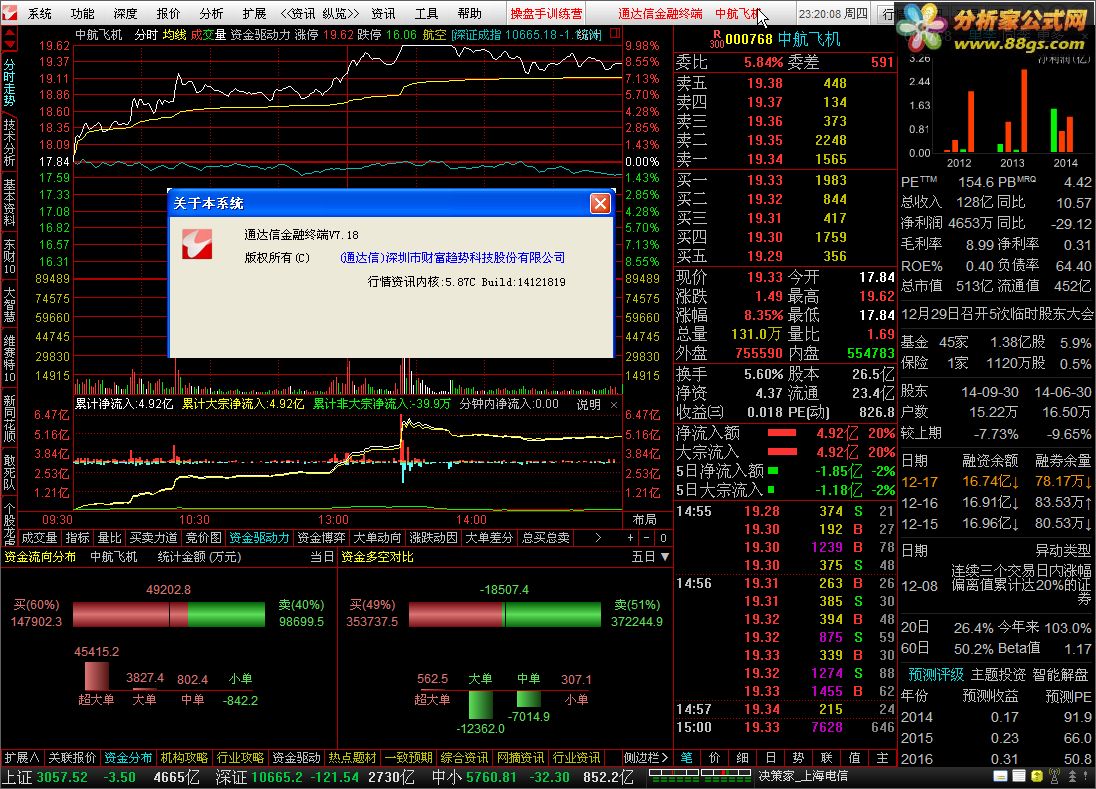The height and width of the screenshot is (789, 1096).
Task: Click the R300 margin marker before 000768
Action: pos(716,39)
